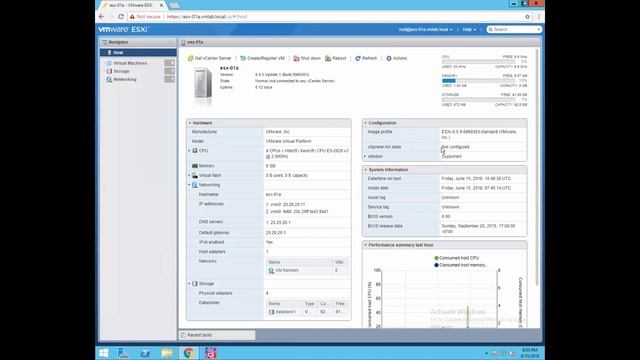Go back in browser history
Screen dimensions: 640x360
click(102, 17)
